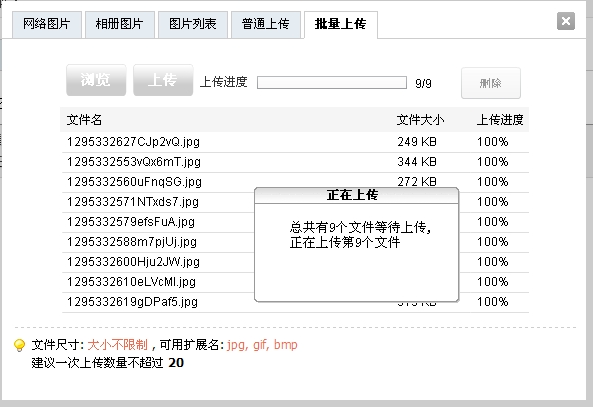The image size is (593, 407).
Task: Click the 249 KB file size
Action: point(417,142)
